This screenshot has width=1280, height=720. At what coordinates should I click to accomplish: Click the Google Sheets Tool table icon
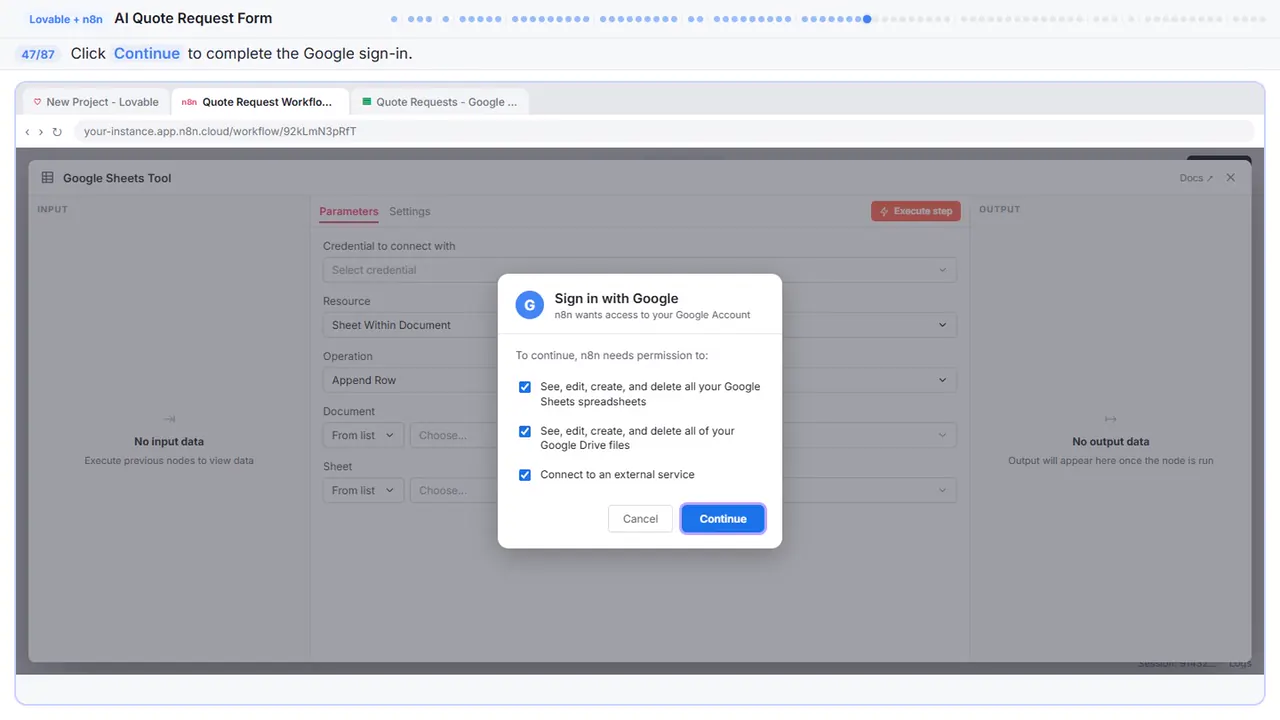tap(47, 178)
